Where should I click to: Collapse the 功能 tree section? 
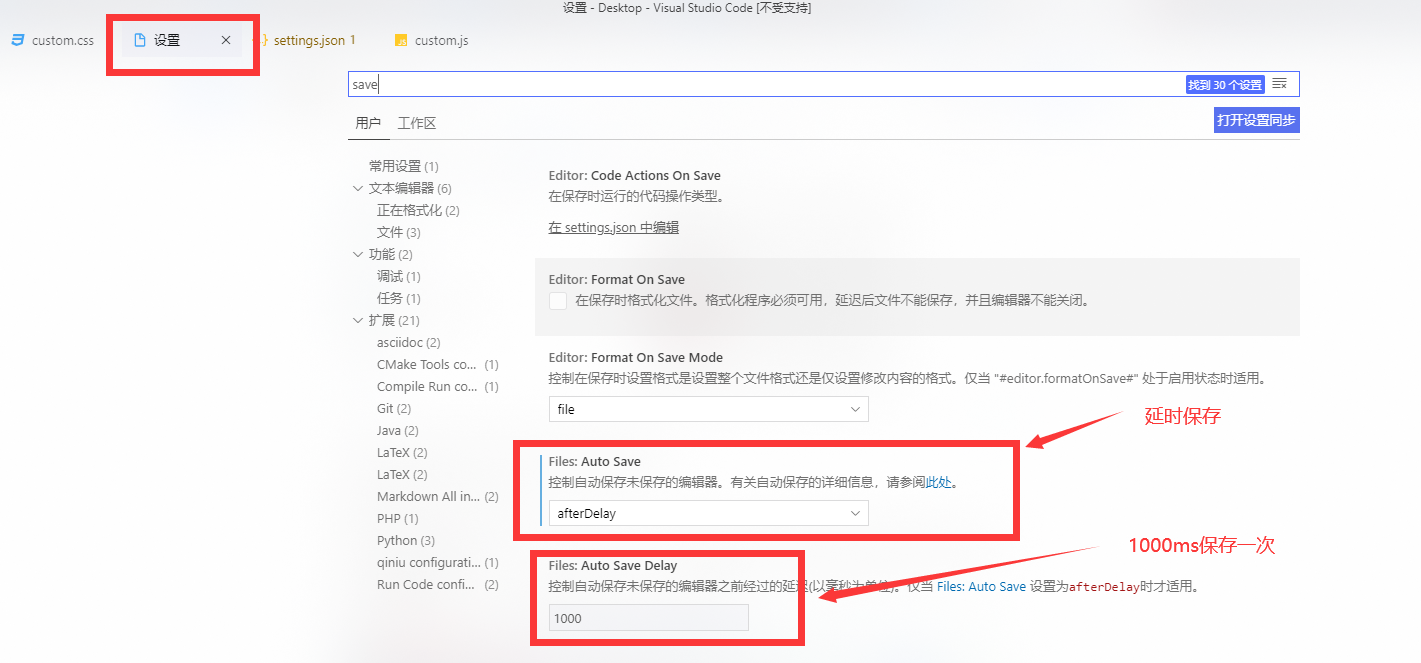tap(358, 254)
